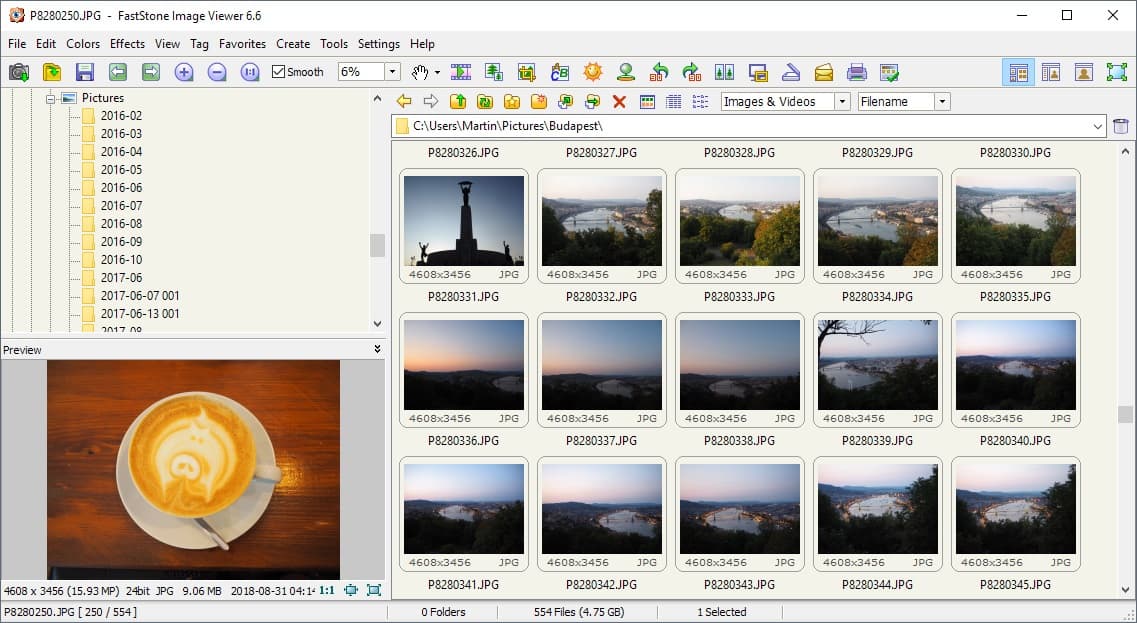Collapse the Preview panel chevron
Viewport: 1137px width, 623px height.
(x=377, y=350)
